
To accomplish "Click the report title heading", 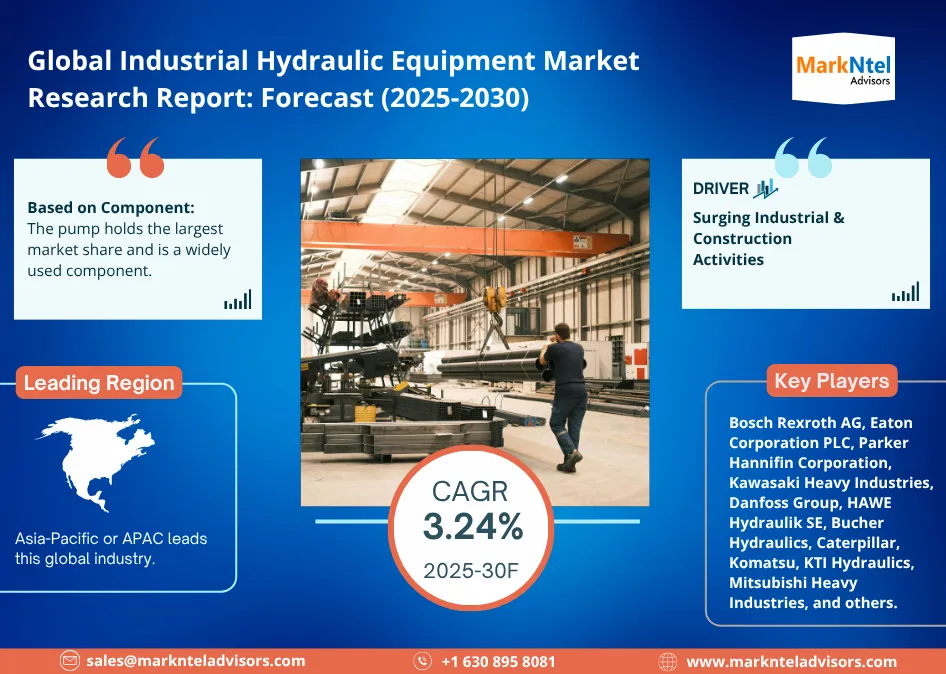I will pos(333,79).
